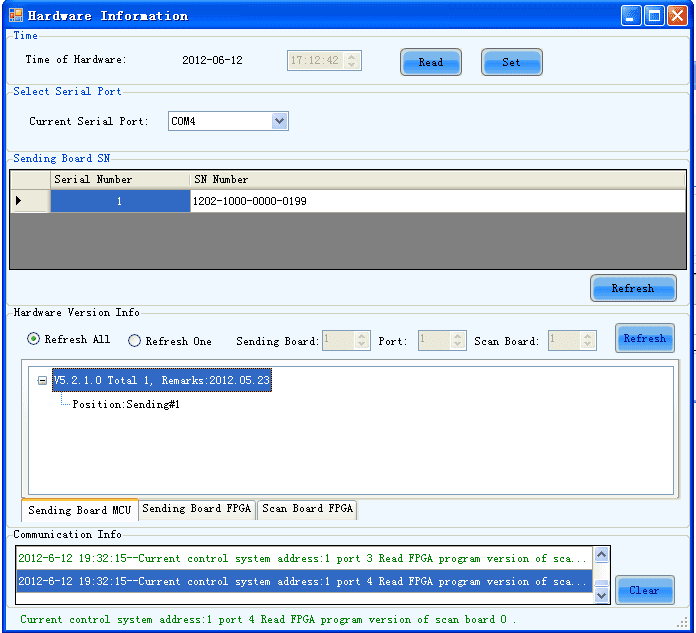Select the Refresh One radio button
696x633 pixels.
click(x=135, y=341)
